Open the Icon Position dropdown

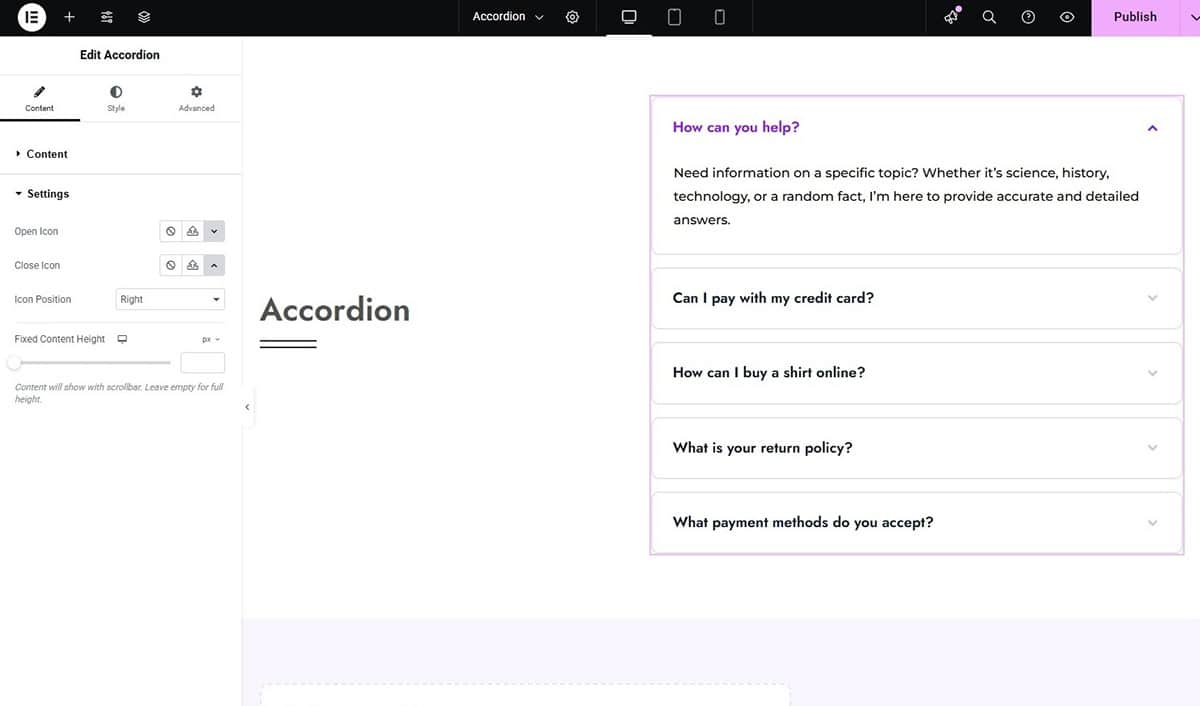tap(171, 299)
